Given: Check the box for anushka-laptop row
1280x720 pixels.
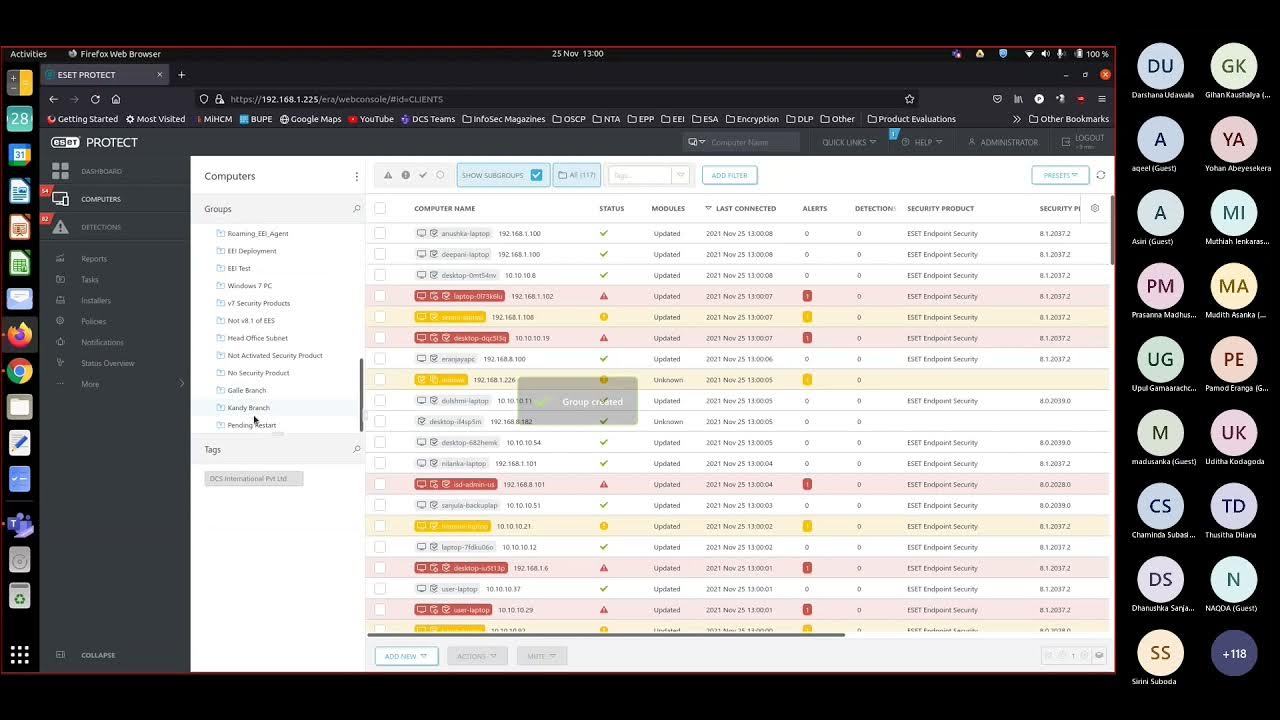Looking at the screenshot, I should point(380,233).
